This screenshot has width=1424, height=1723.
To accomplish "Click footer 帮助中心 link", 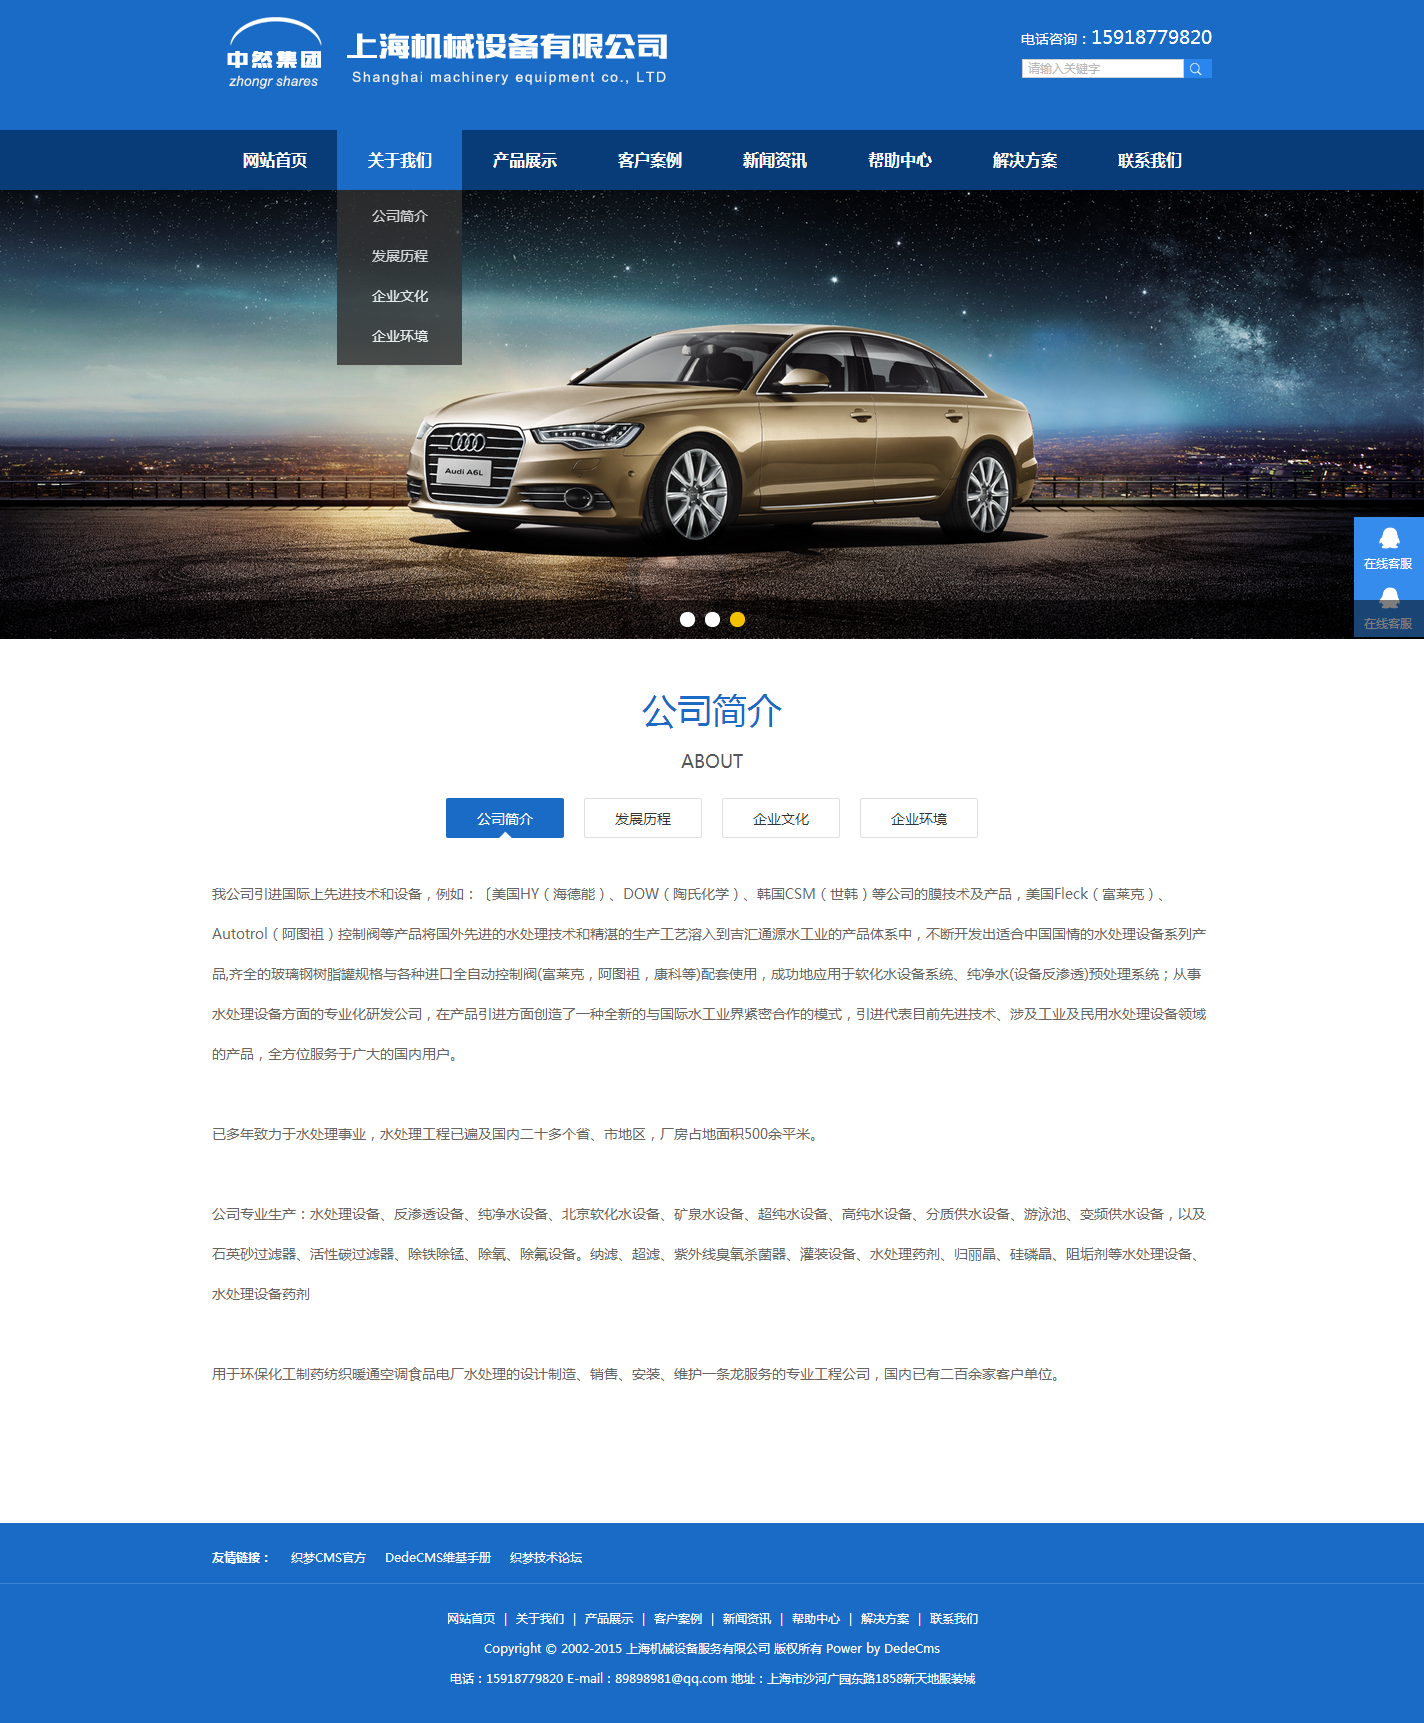I will click(x=816, y=1618).
